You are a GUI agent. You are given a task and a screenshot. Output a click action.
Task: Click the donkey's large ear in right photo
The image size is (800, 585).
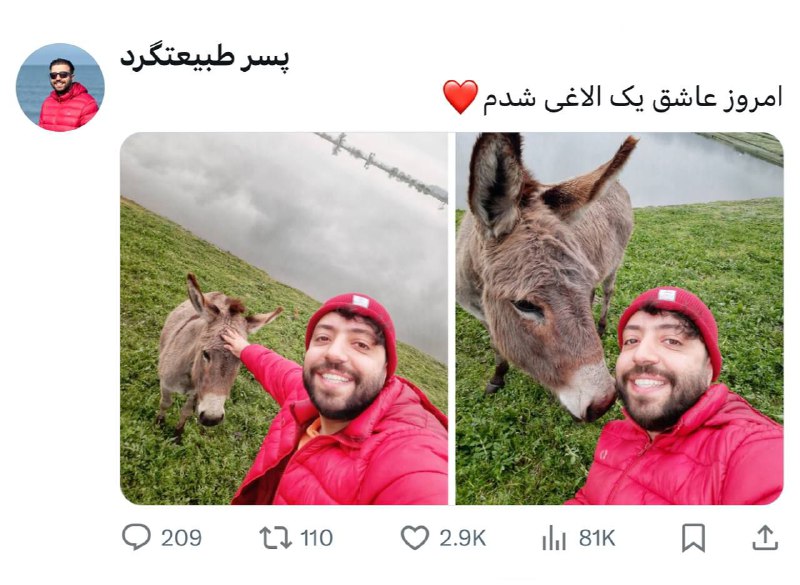pyautogui.click(x=495, y=184)
